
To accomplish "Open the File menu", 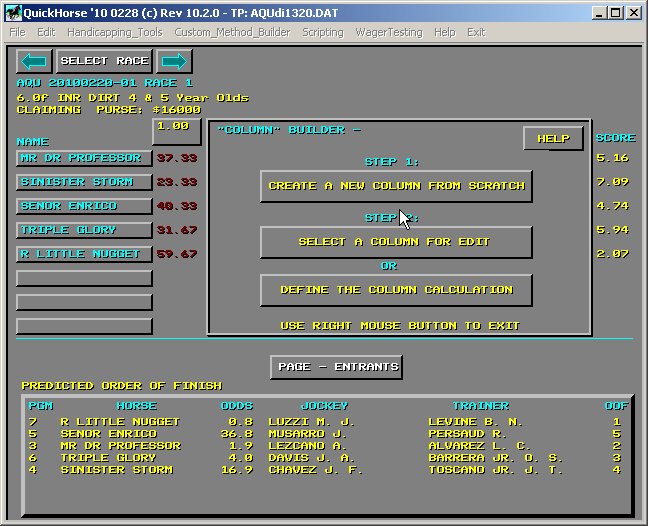I will (17, 32).
